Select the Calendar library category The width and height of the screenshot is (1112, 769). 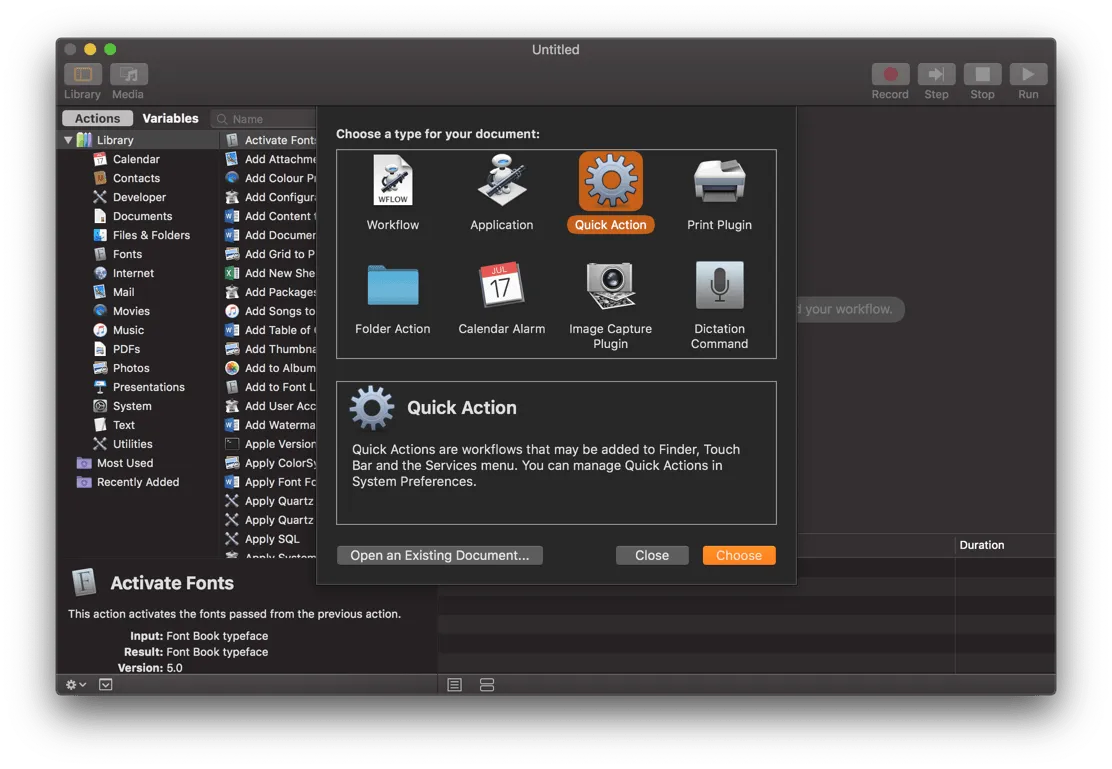pyautogui.click(x=136, y=159)
